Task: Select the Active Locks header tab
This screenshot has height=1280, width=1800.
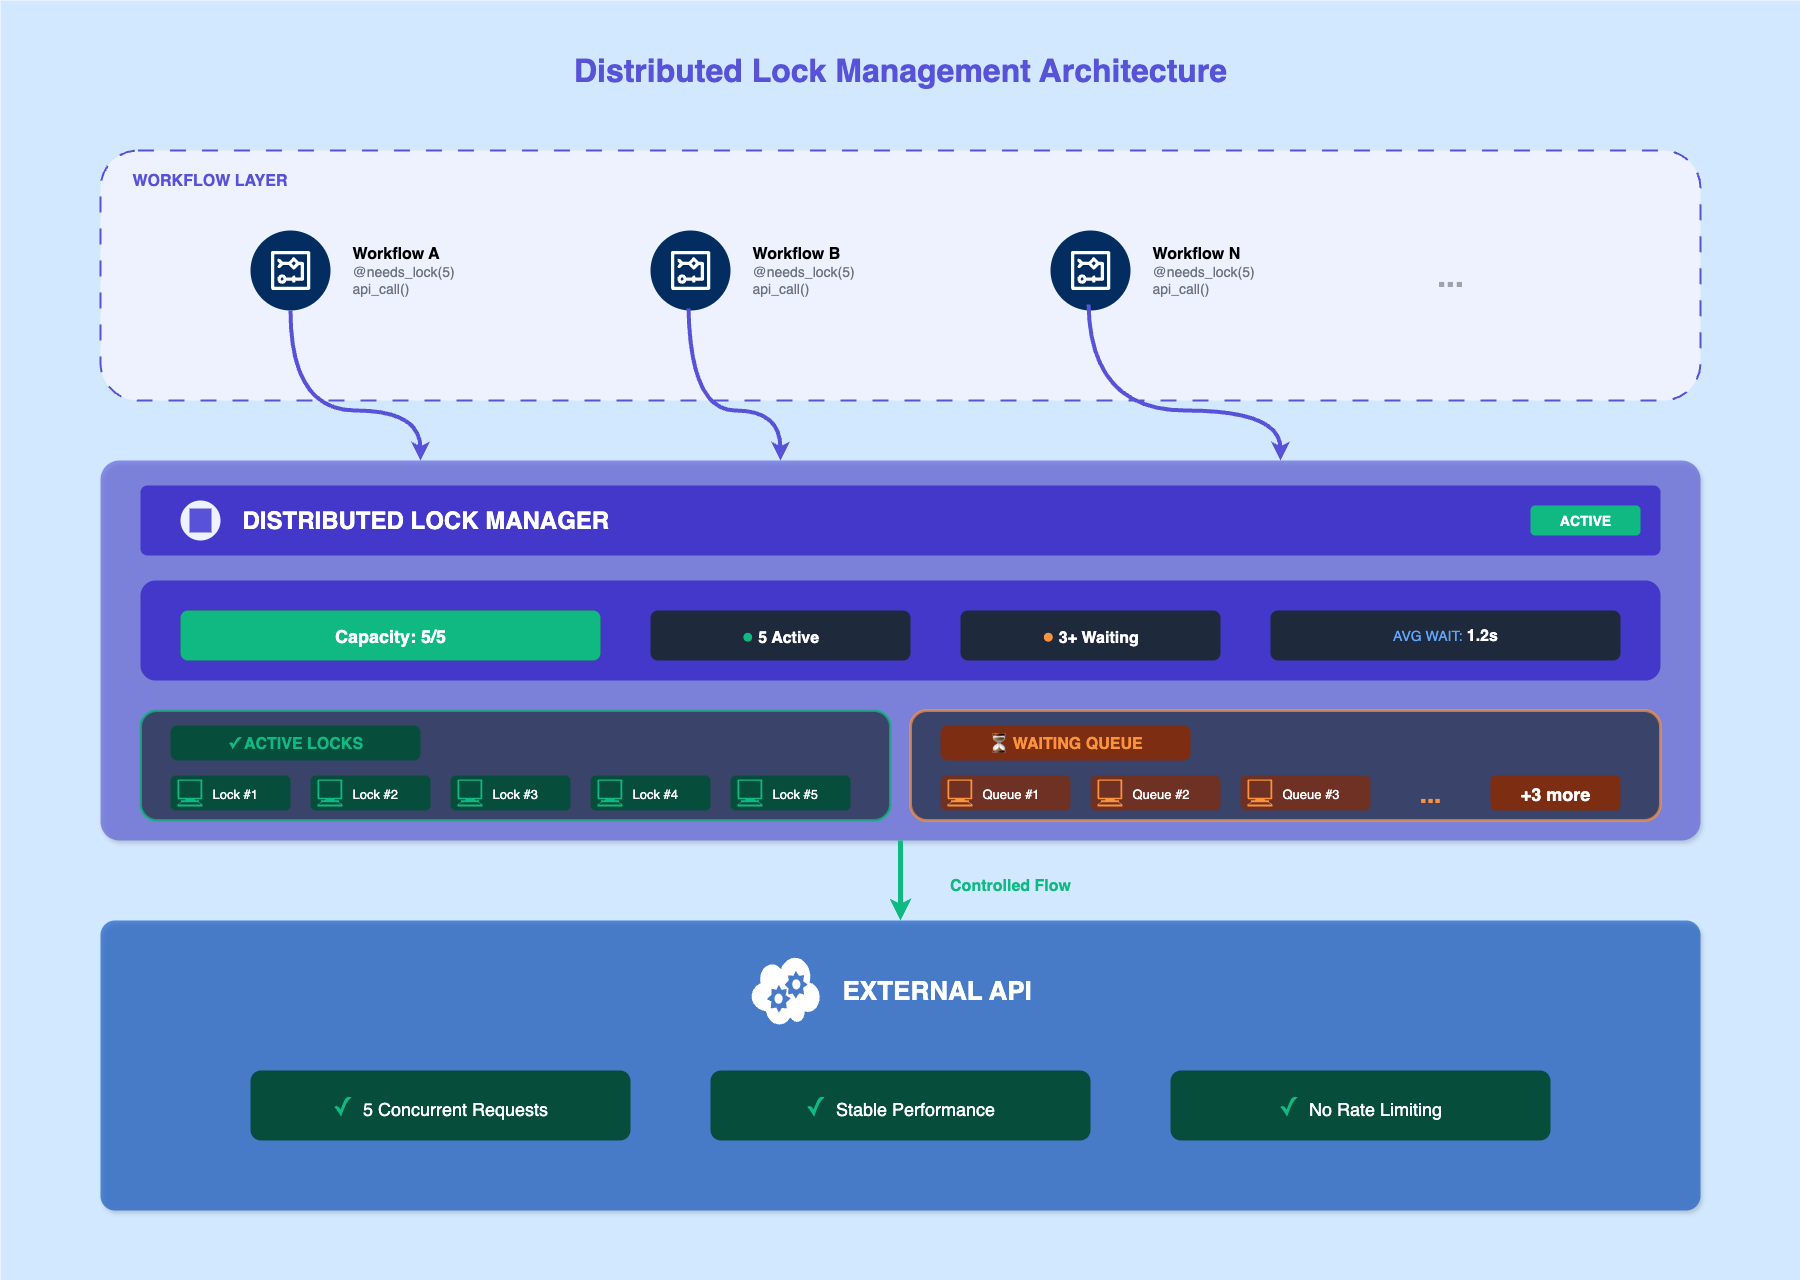Action: (x=295, y=743)
